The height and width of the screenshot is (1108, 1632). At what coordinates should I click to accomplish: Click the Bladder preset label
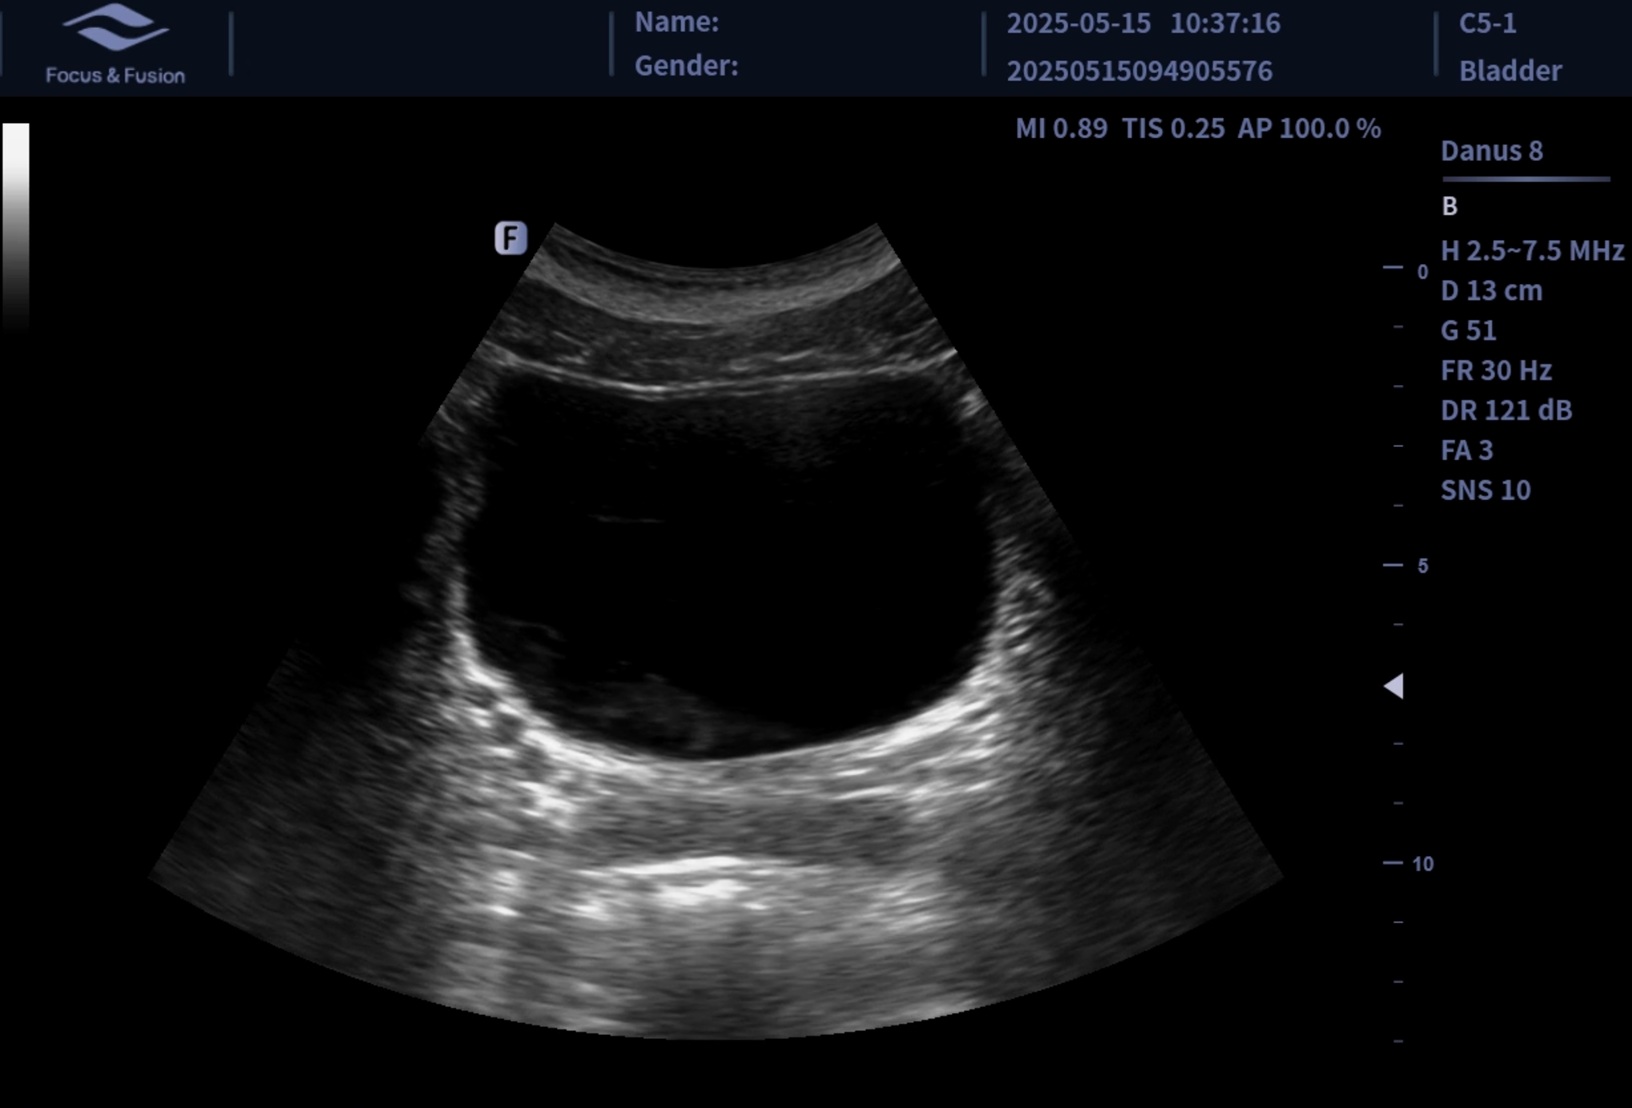pyautogui.click(x=1510, y=71)
